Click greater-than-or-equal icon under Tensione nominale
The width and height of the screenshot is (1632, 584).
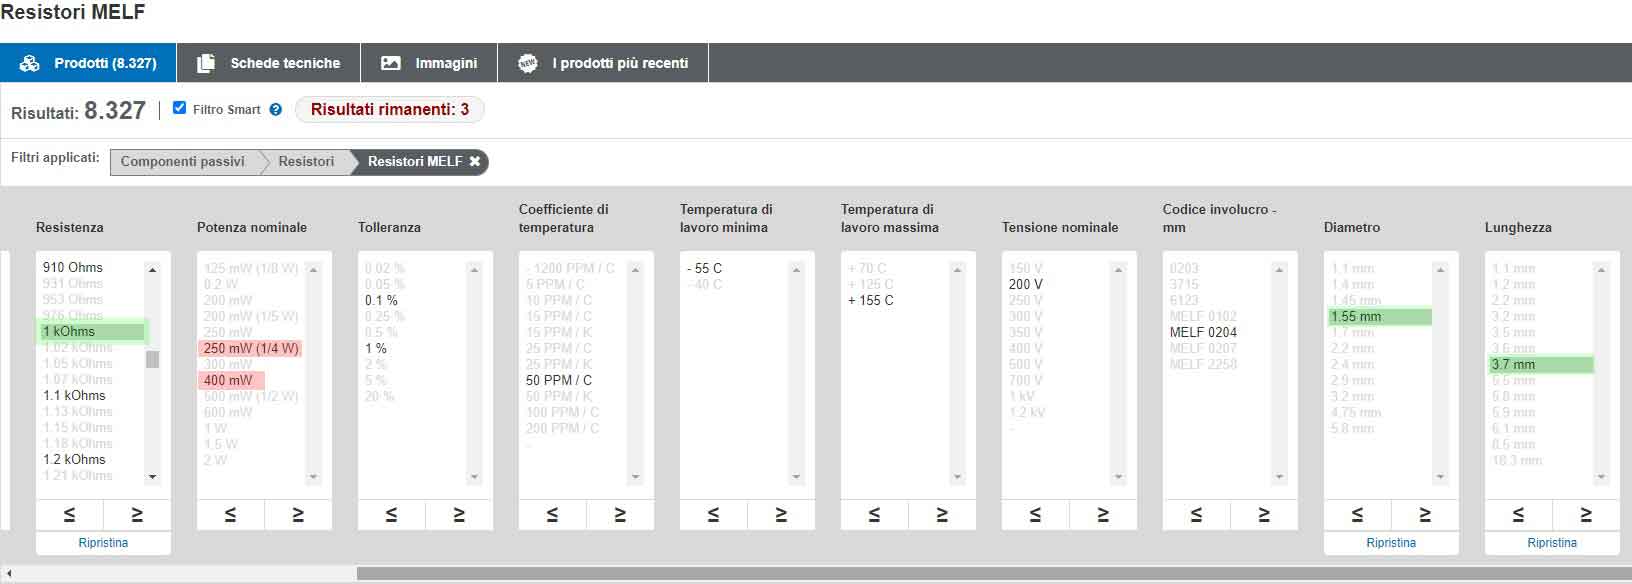tap(1103, 514)
